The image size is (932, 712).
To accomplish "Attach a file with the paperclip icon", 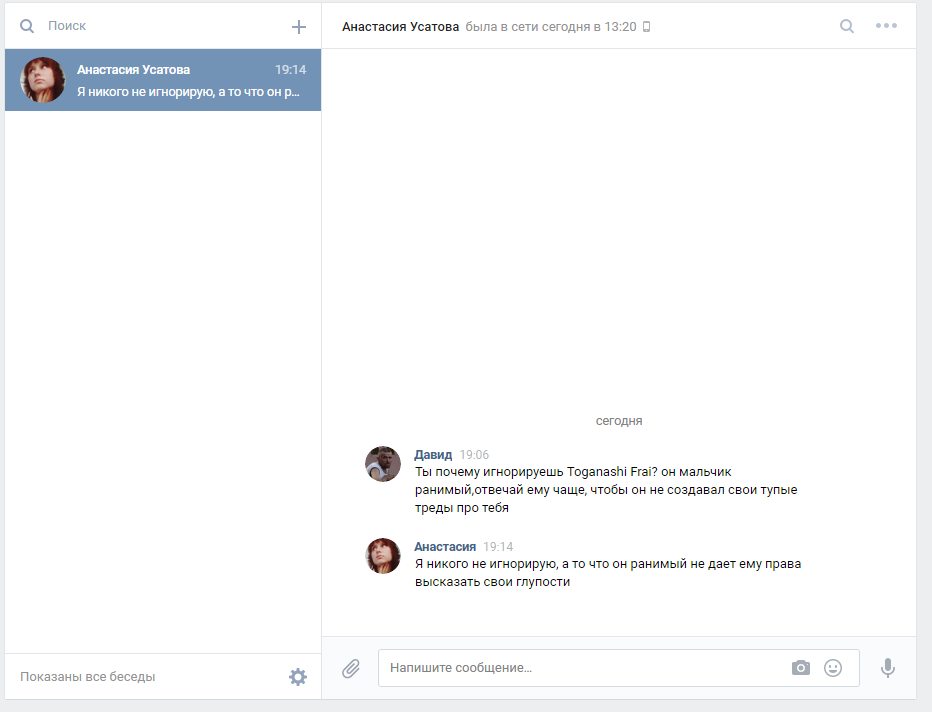I will (x=351, y=668).
